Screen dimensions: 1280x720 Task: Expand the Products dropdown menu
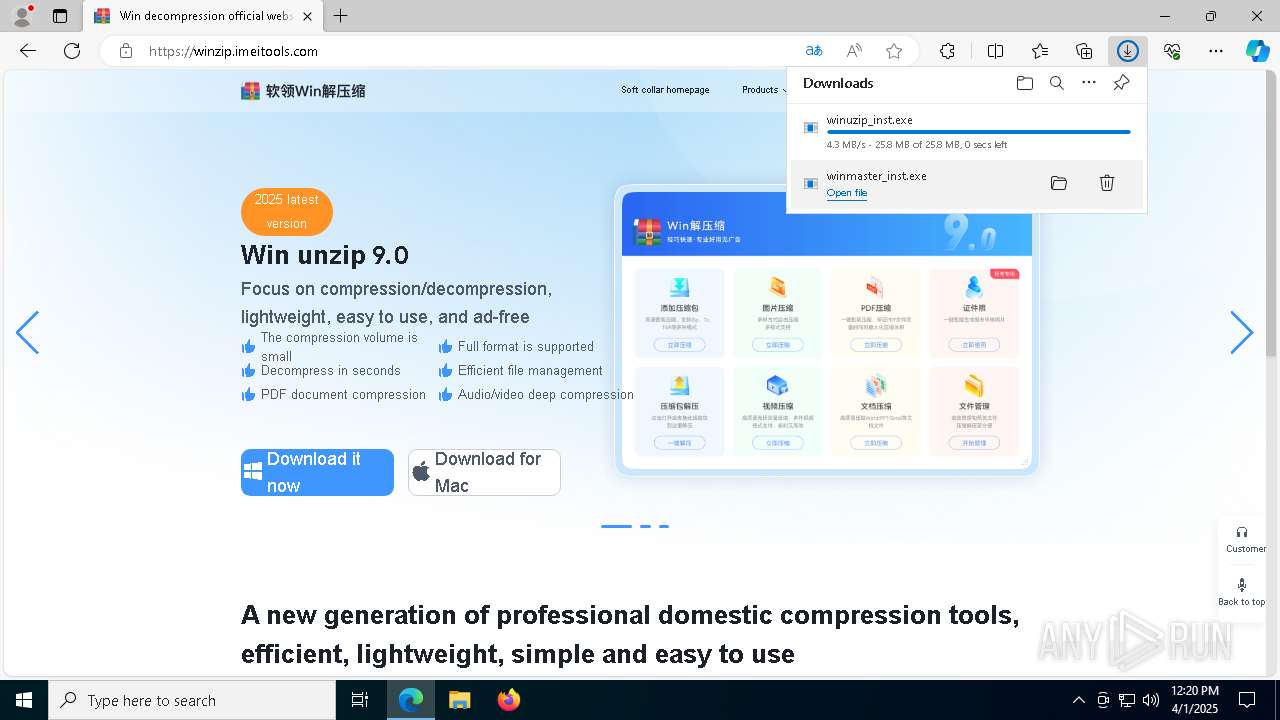click(x=764, y=90)
